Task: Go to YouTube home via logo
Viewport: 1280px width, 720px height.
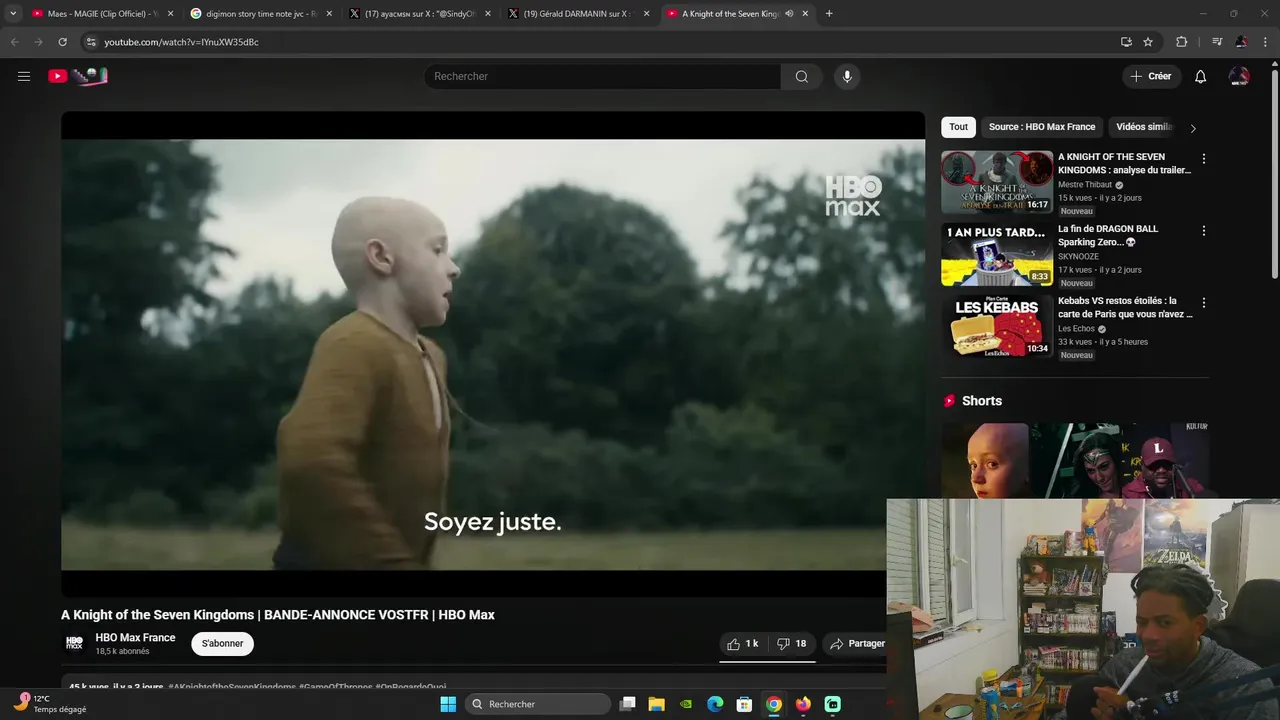Action: pos(78,76)
